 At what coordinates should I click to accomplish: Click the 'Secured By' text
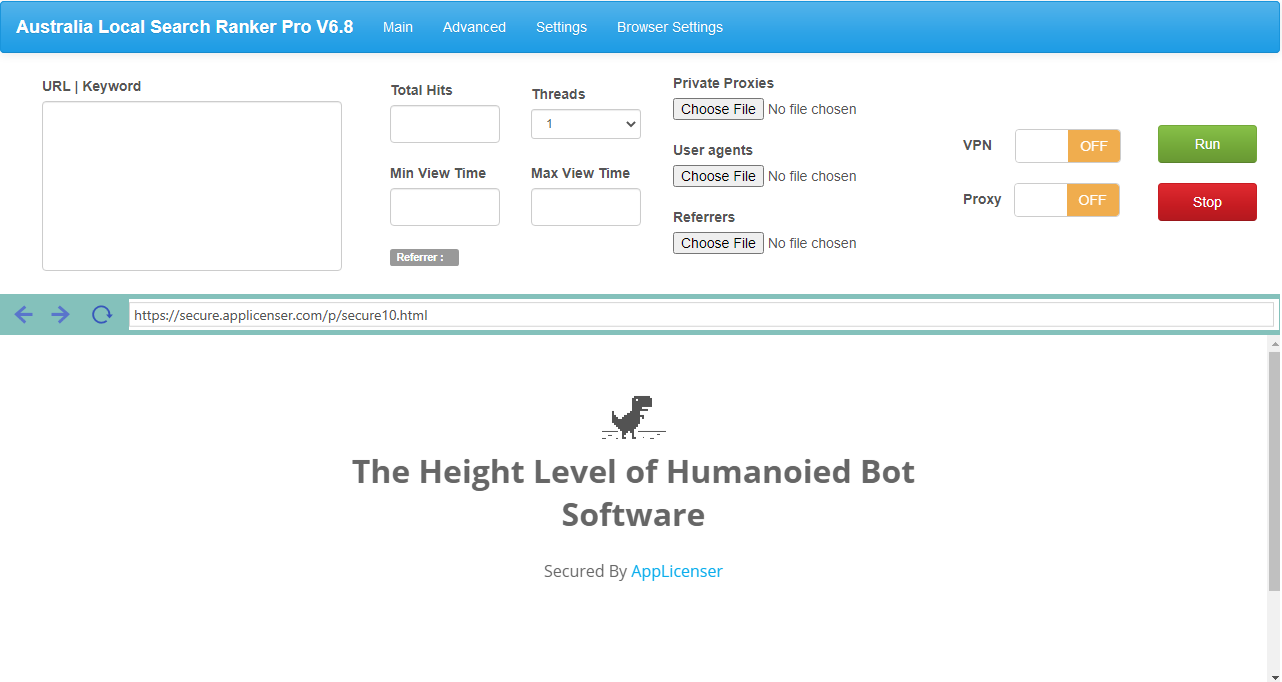pyautogui.click(x=585, y=571)
